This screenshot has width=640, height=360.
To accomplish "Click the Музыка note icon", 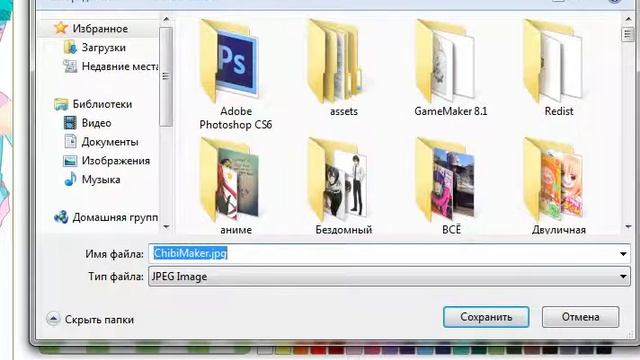I will pyautogui.click(x=70, y=179).
